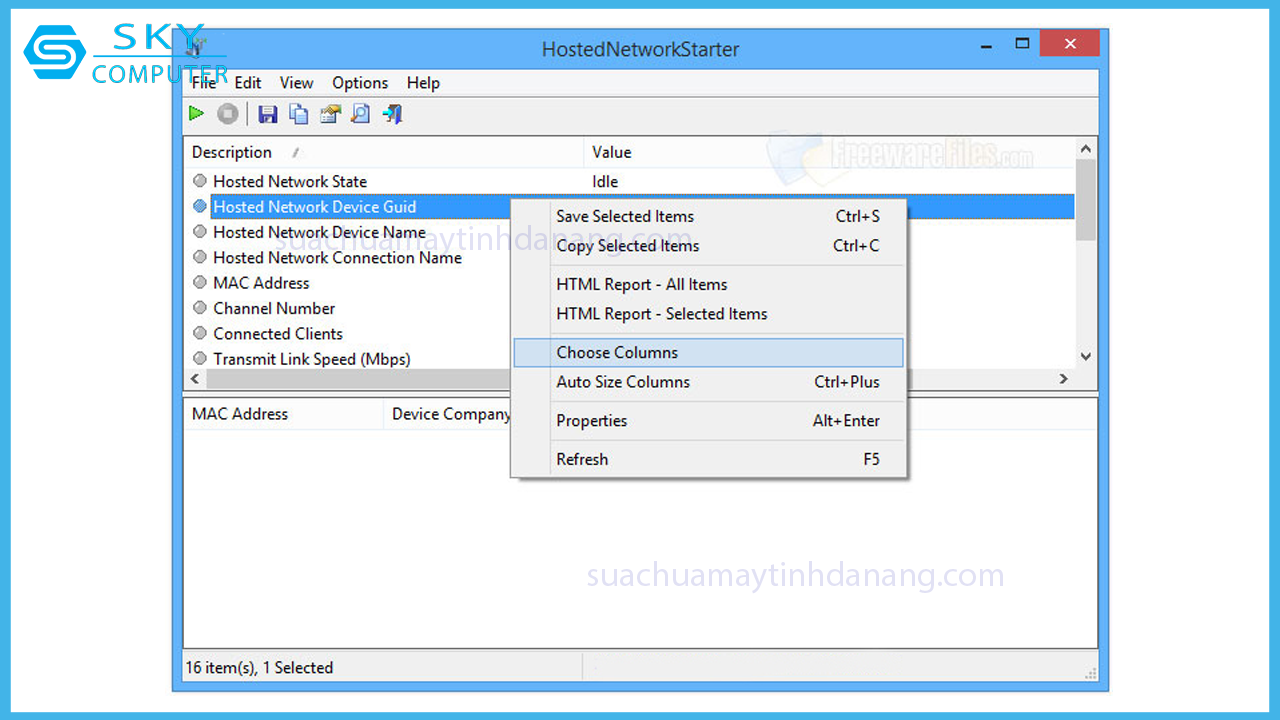This screenshot has width=1280, height=720.
Task: Open the Options menu
Action: point(360,83)
